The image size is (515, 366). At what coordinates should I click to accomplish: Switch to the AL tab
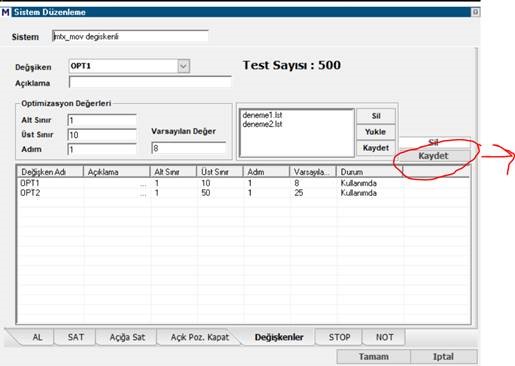tap(37, 337)
